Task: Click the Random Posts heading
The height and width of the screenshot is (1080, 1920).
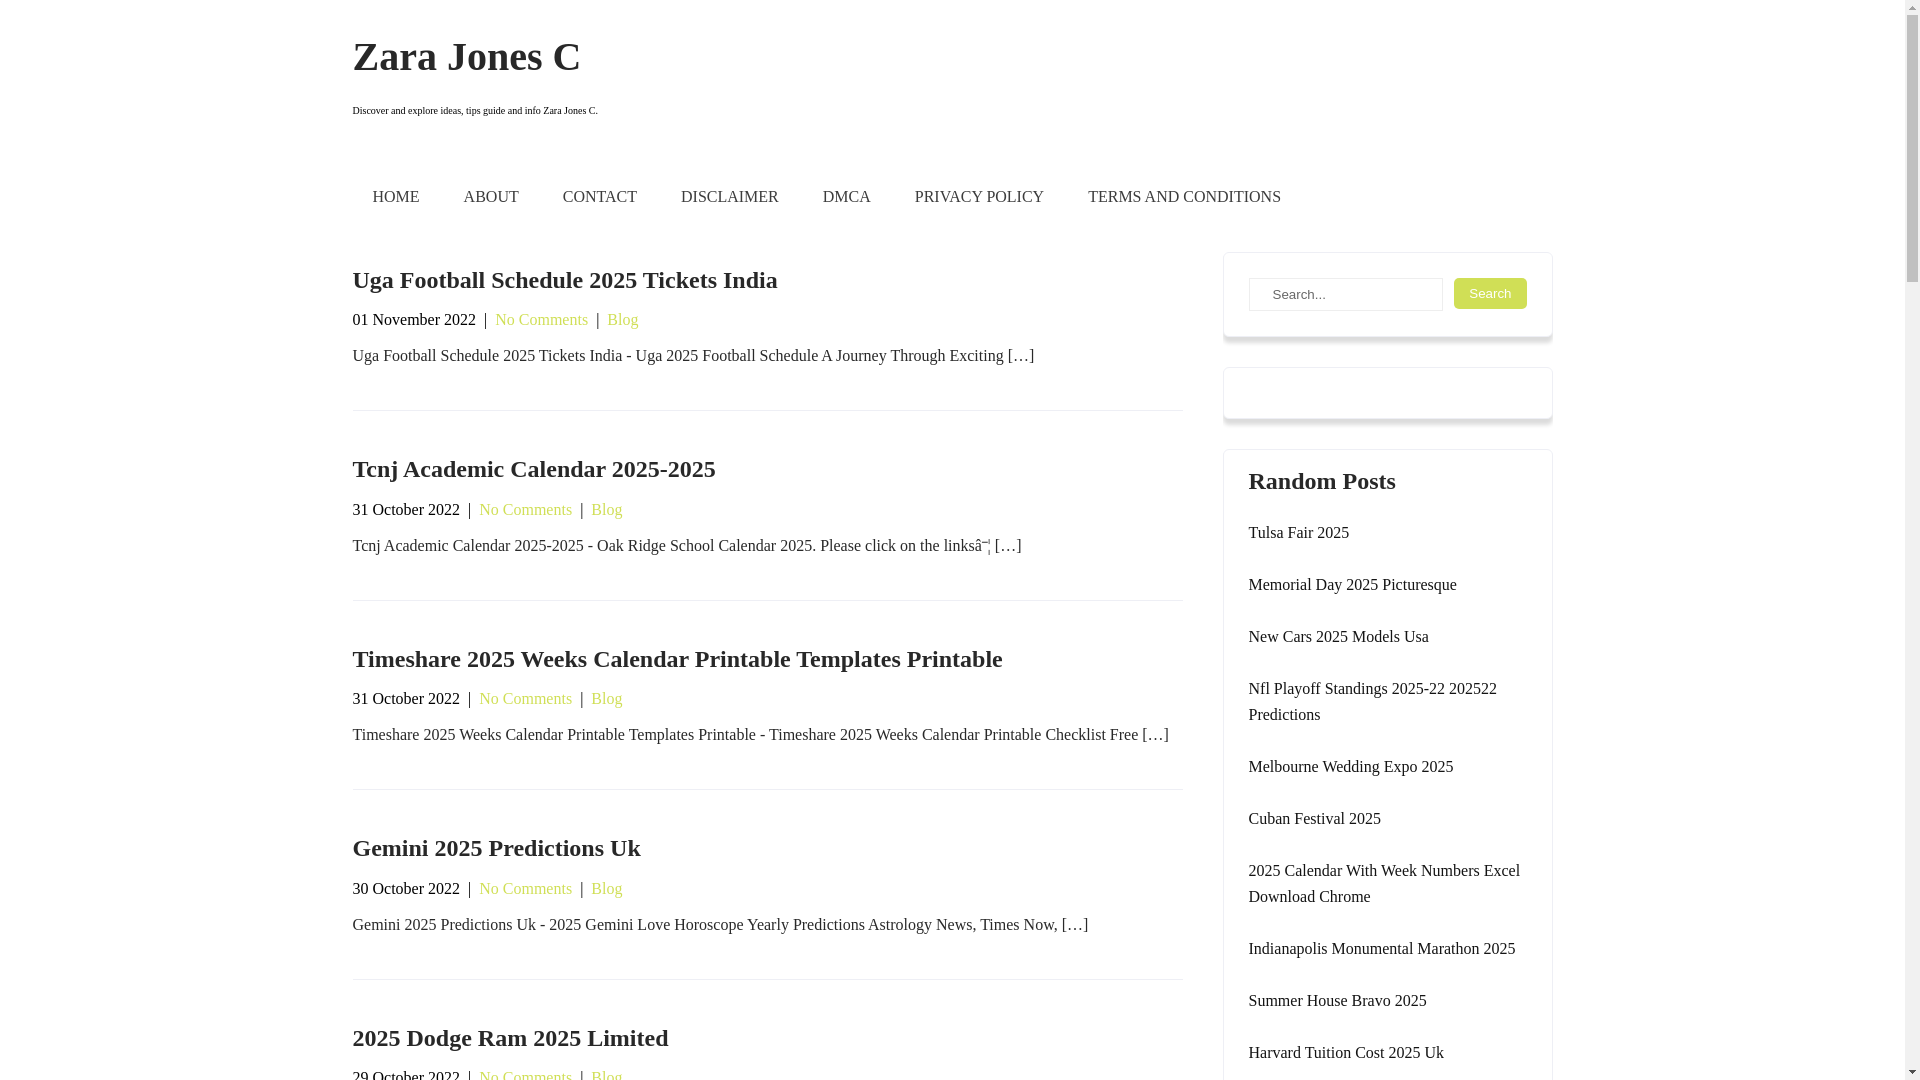Action: click(1321, 481)
